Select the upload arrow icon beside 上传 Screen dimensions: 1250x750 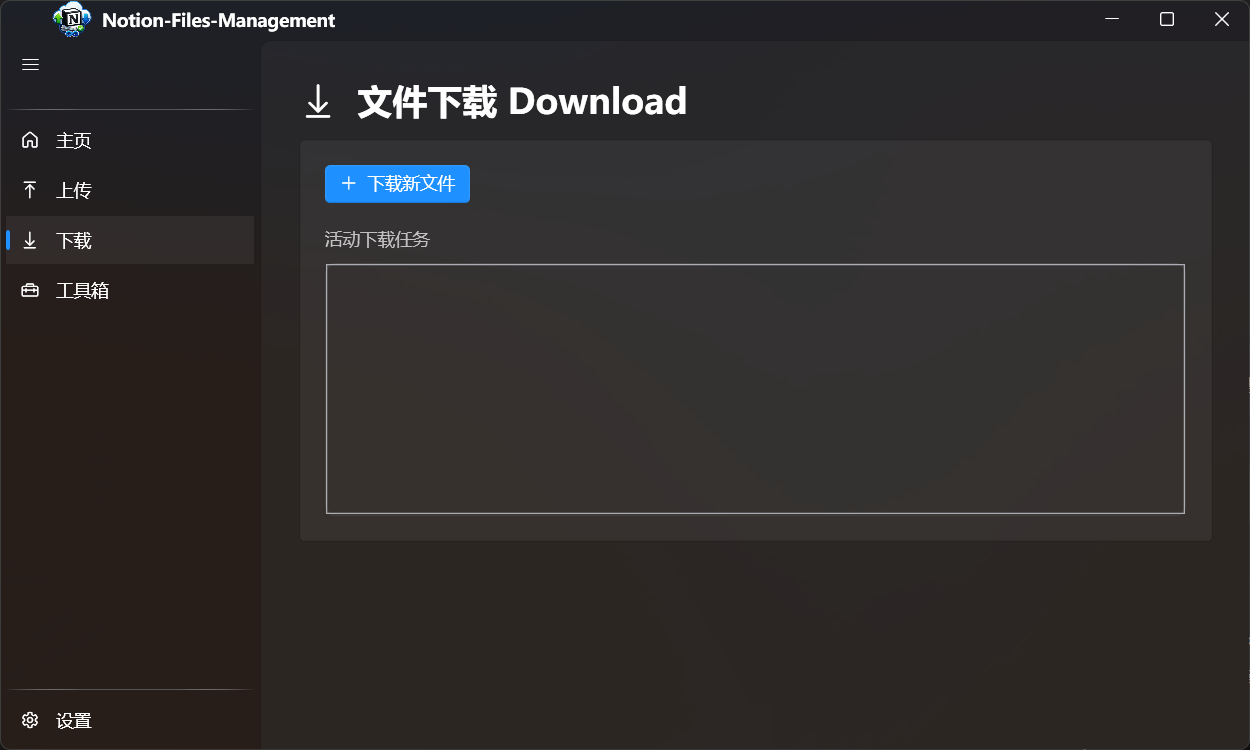point(30,190)
